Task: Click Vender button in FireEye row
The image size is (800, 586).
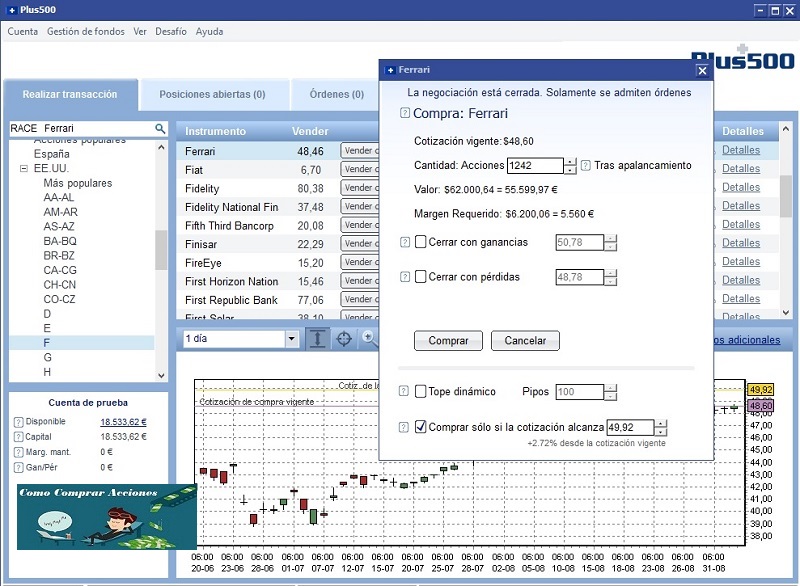Action: click(360, 262)
